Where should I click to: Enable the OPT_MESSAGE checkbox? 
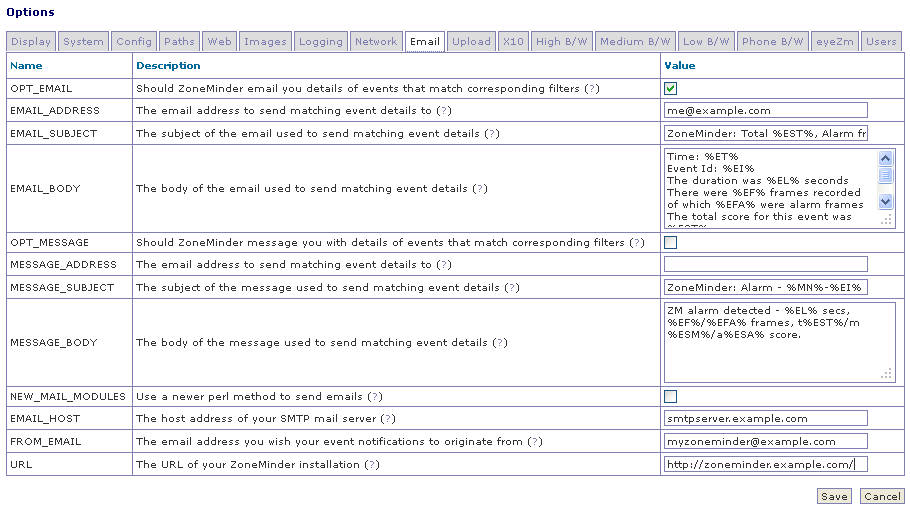(x=670, y=243)
